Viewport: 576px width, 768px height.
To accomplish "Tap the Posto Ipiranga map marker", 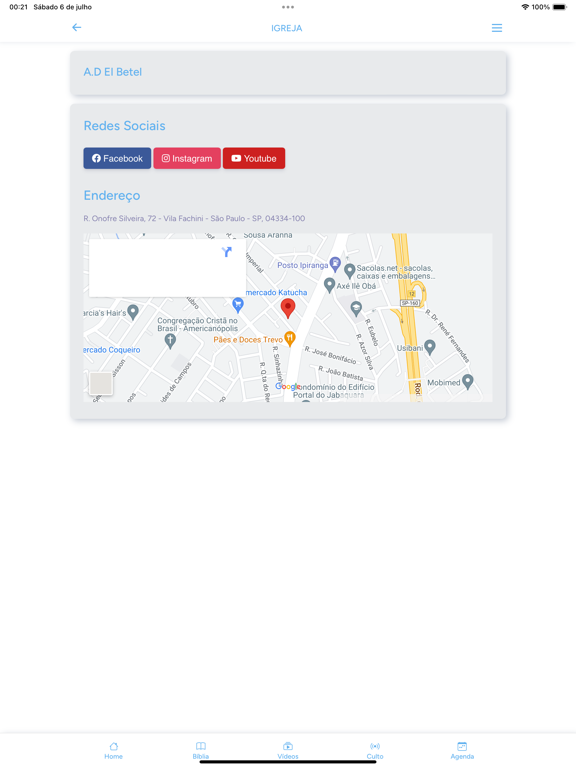I will [335, 264].
